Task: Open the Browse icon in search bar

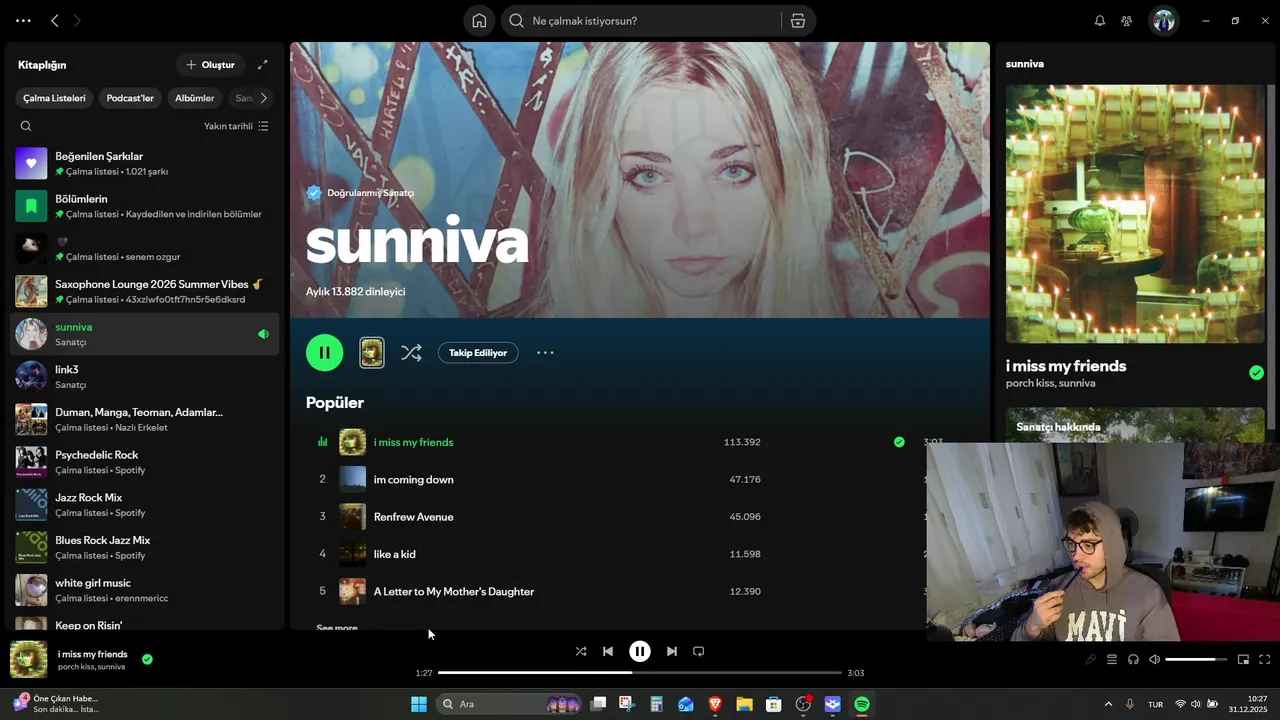Action: click(798, 21)
